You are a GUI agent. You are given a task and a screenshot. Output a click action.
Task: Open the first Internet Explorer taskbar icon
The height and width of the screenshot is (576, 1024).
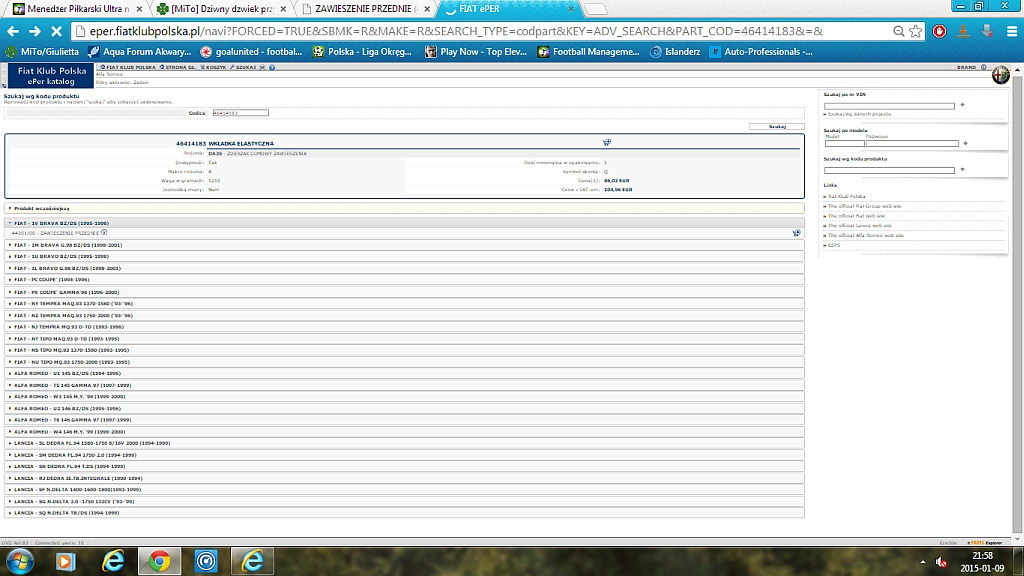point(113,561)
